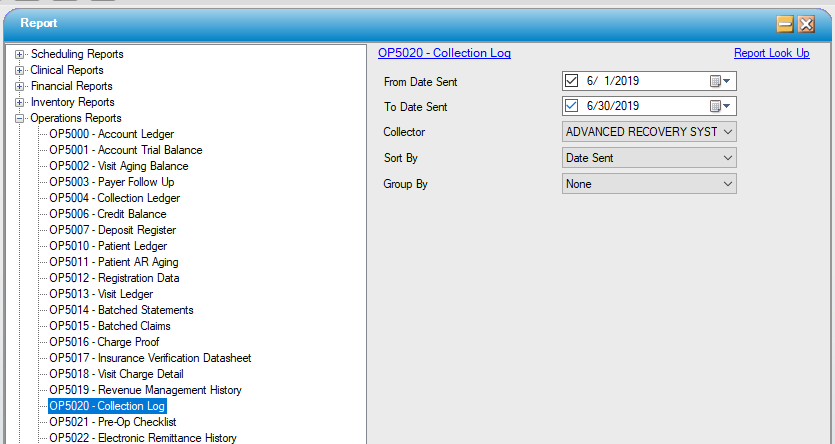Screen dimensions: 835x444
Task: Expand the Clinical Reports node
Action: pyautogui.click(x=20, y=70)
